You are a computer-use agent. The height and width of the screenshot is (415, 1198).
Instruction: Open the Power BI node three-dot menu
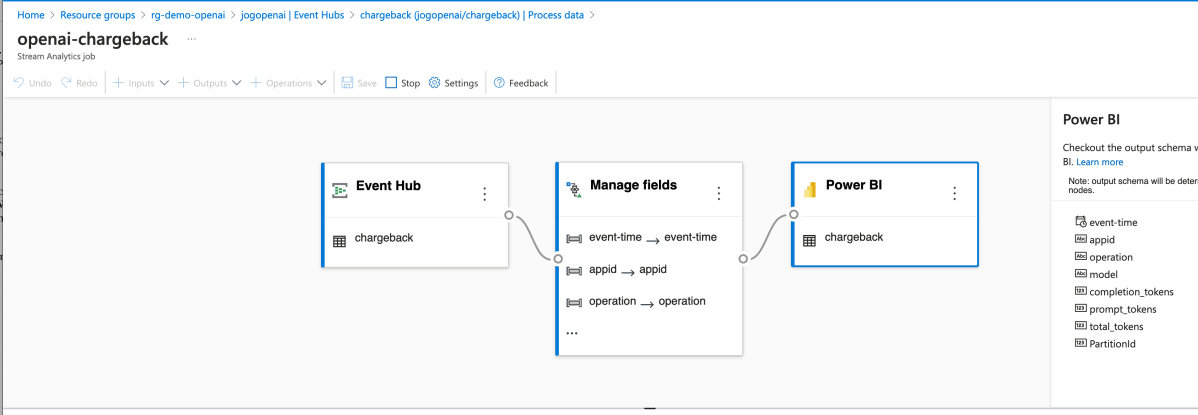(954, 194)
